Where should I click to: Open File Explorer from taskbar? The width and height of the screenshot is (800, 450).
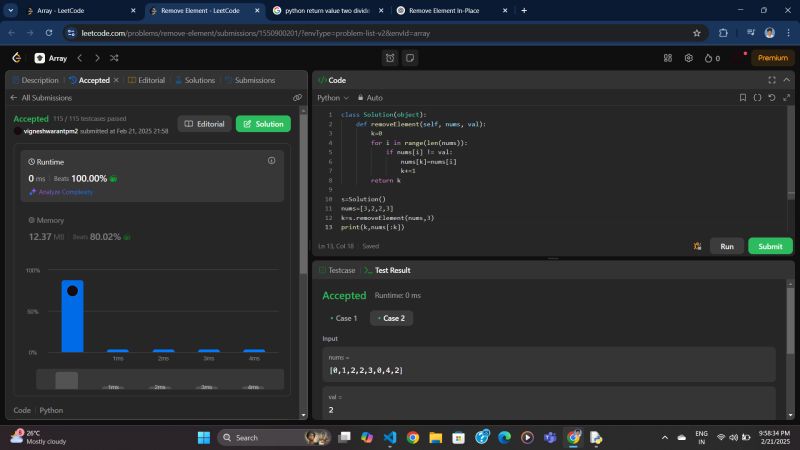click(435, 438)
